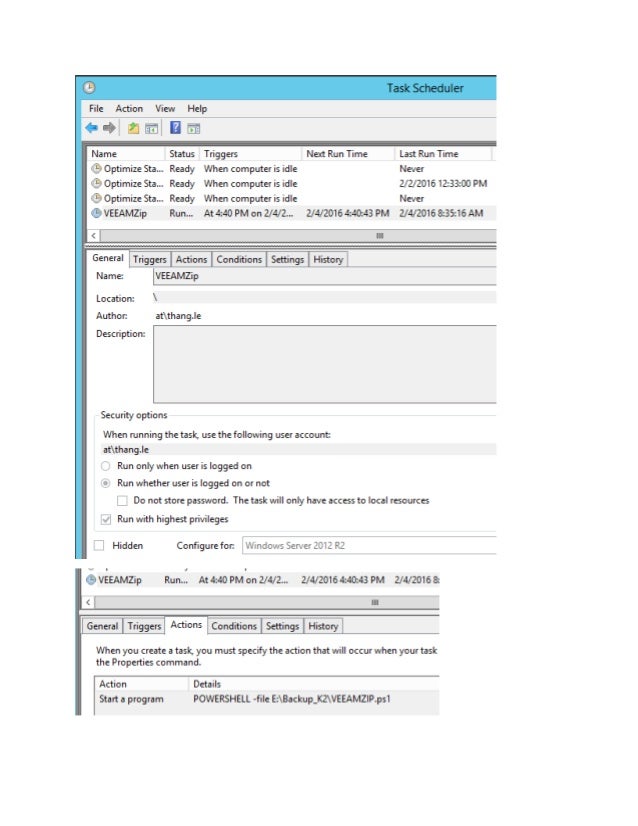
Task: Click the Task Scheduler clock title icon
Action: click(x=89, y=87)
